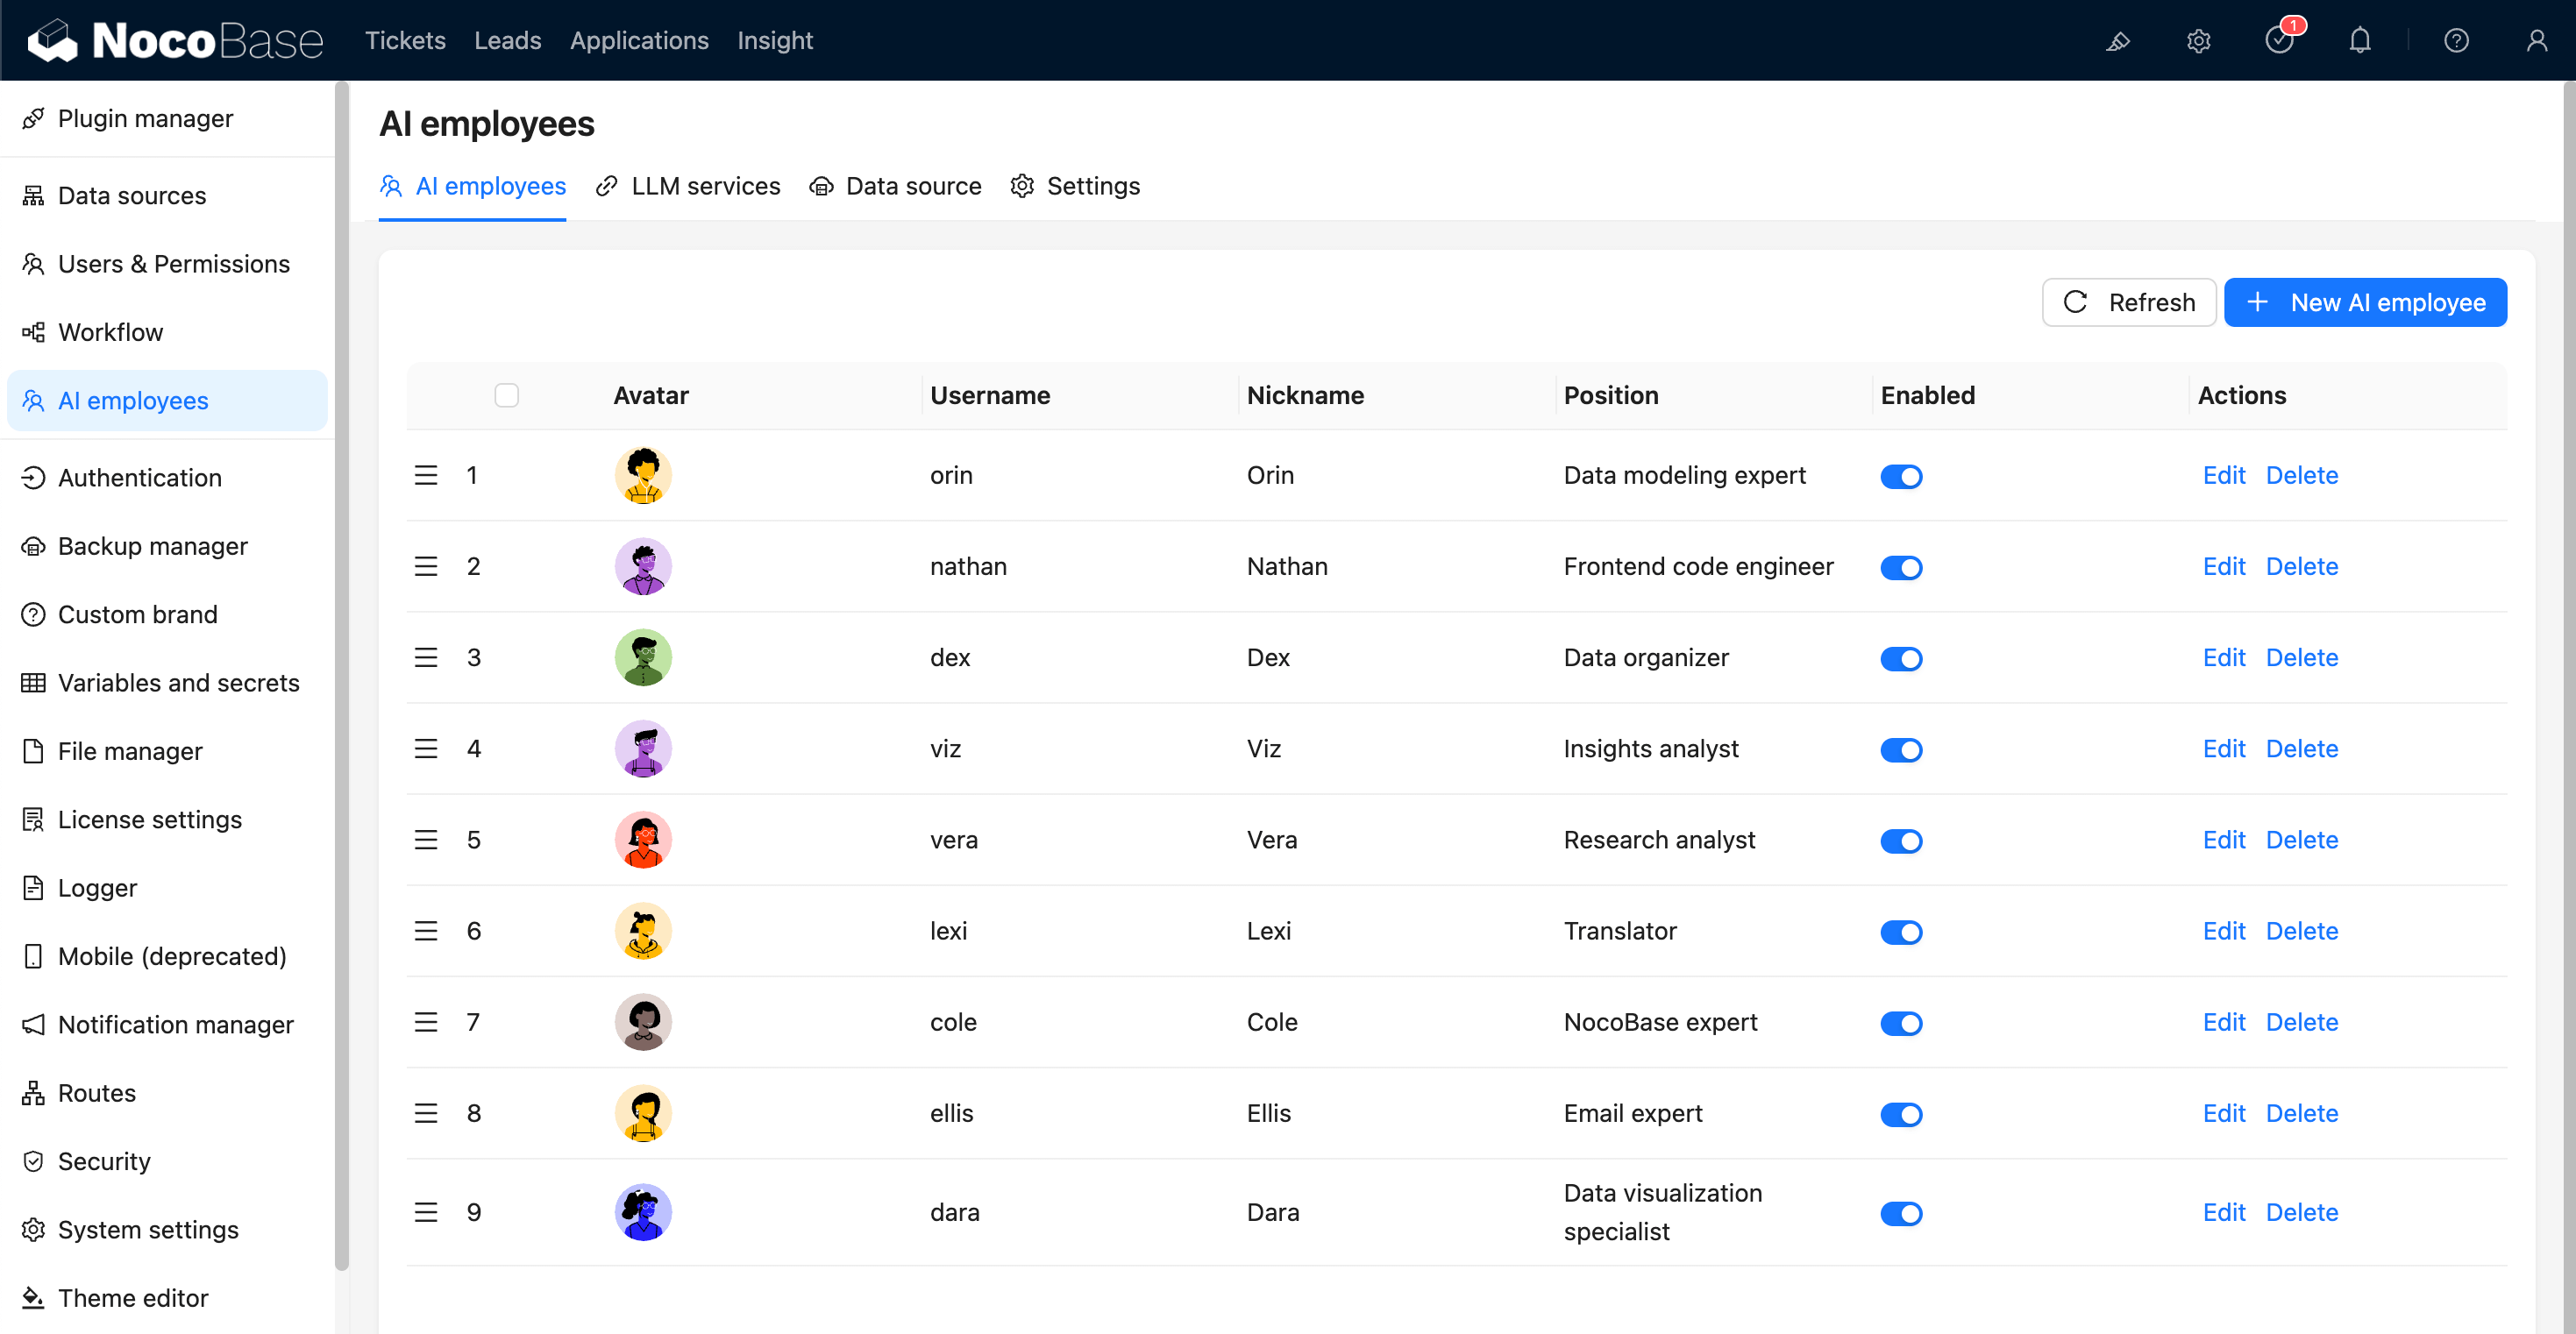Click the Refresh button
Viewport: 2576px width, 1334px height.
click(x=2129, y=303)
